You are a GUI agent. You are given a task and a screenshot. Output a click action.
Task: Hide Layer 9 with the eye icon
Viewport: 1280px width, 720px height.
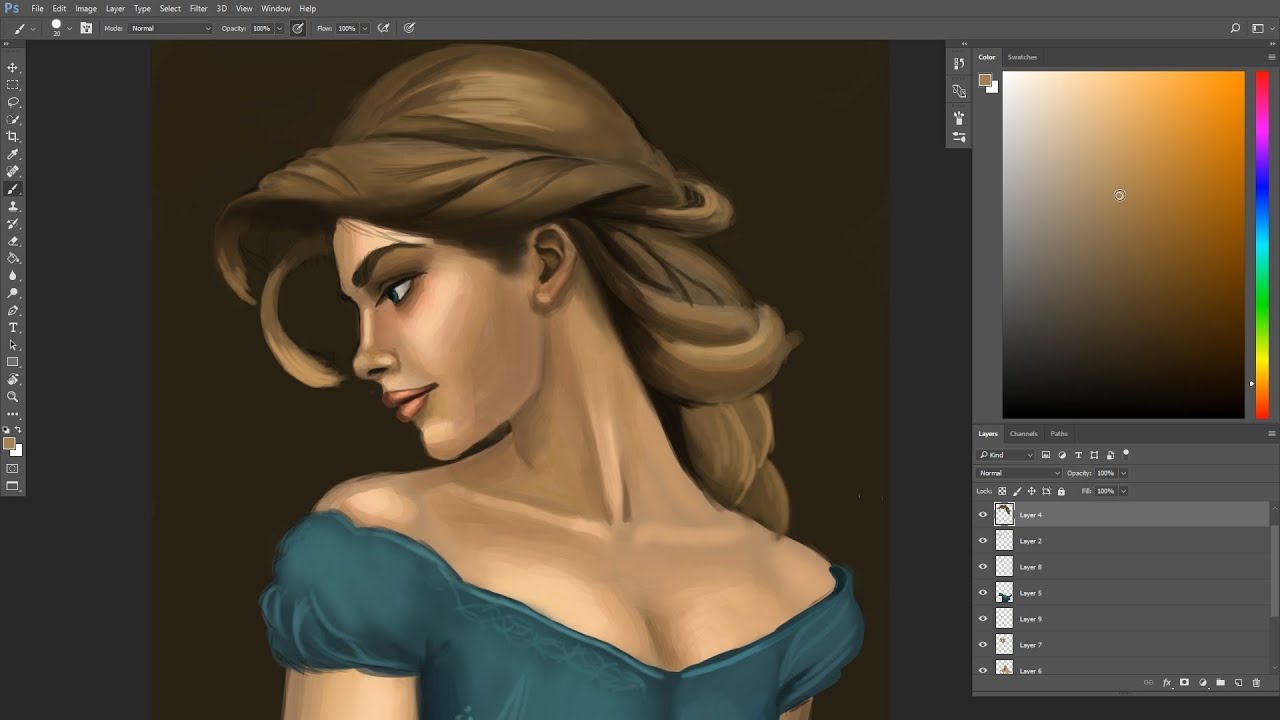point(983,619)
